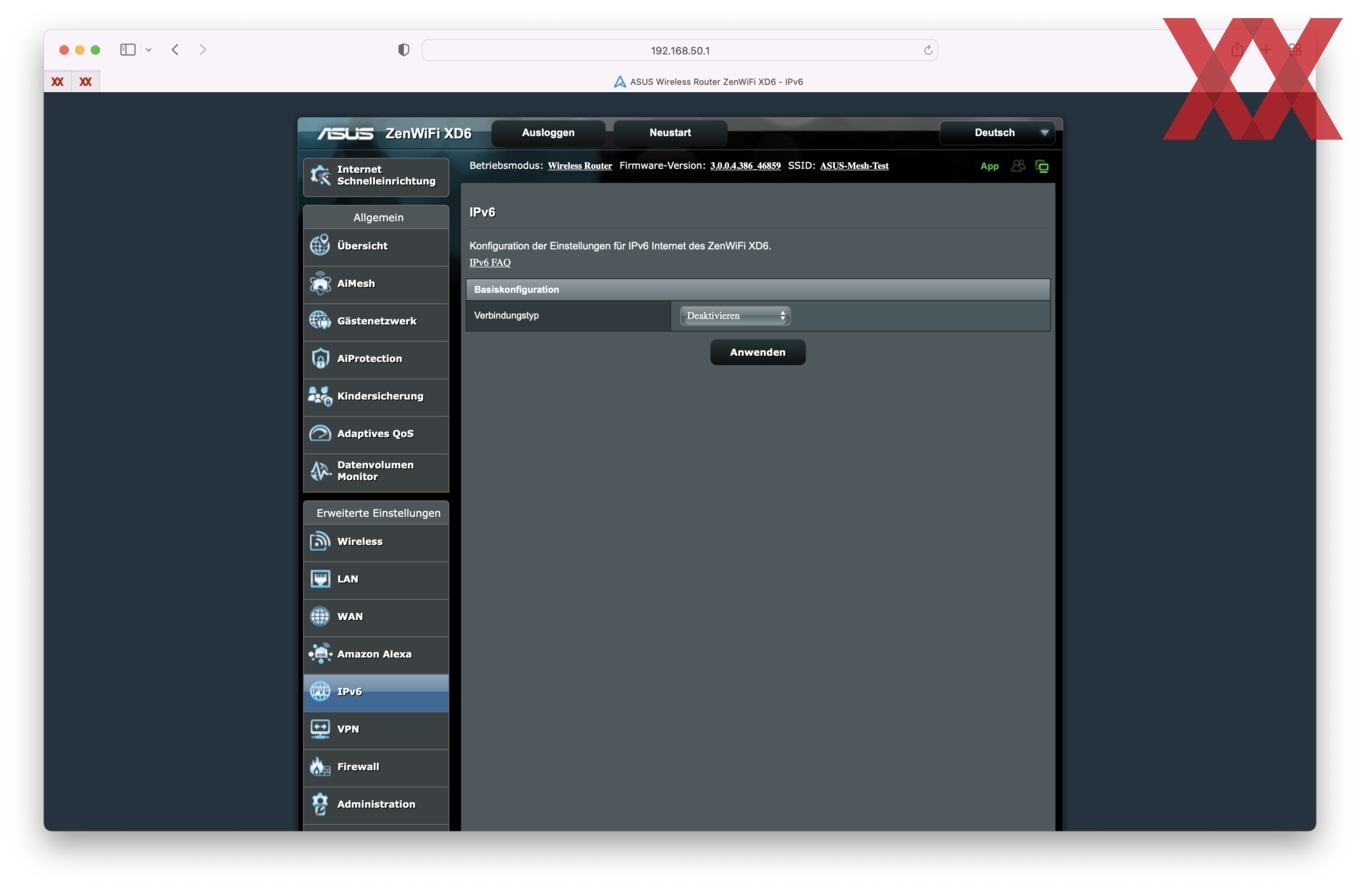Screen dimensions: 1360x889
Task: Click the Administration gear icon
Action: click(x=320, y=804)
